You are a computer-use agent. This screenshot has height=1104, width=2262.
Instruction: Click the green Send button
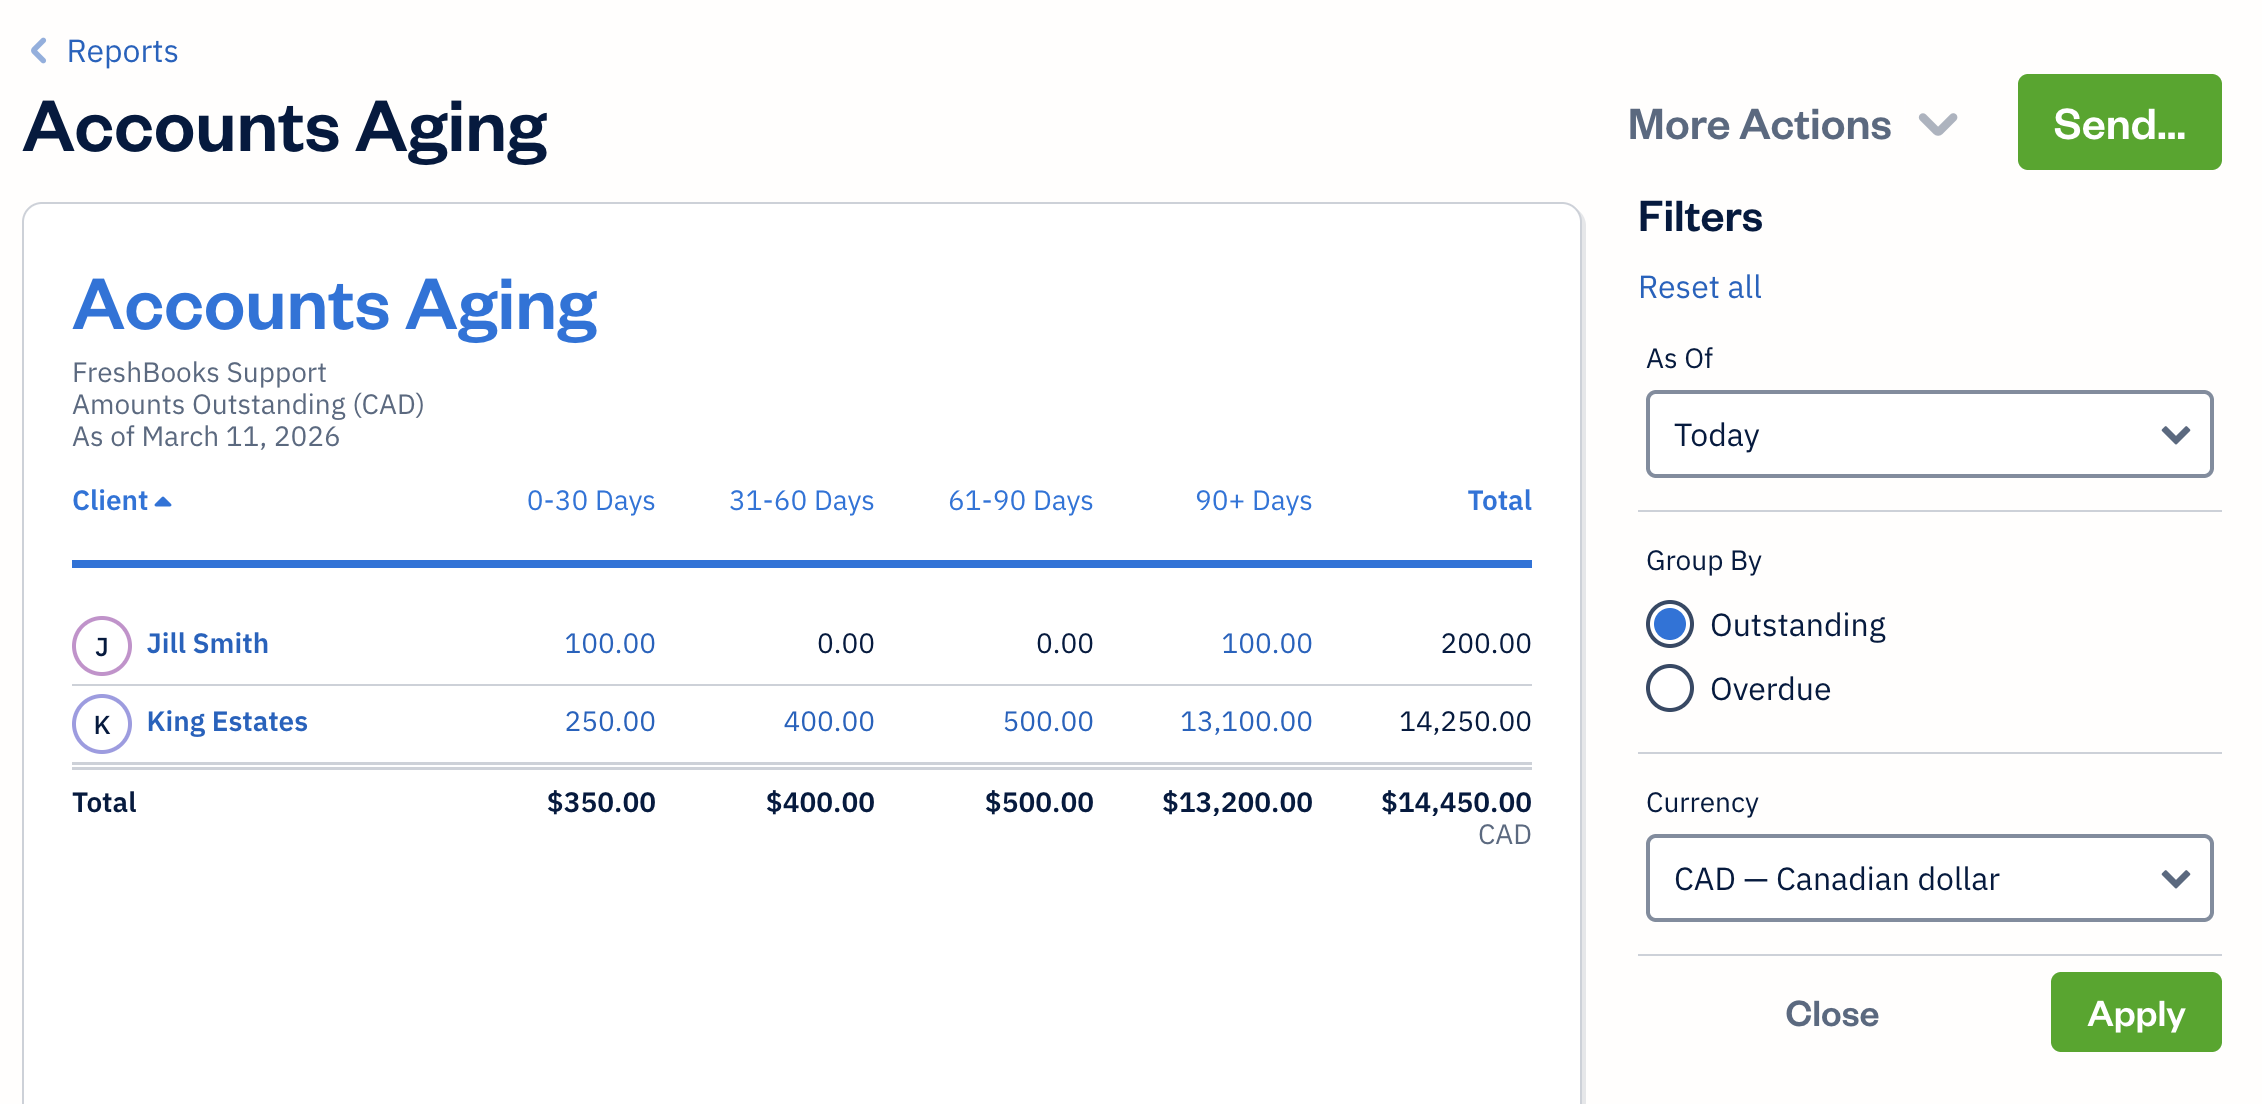tap(2118, 122)
